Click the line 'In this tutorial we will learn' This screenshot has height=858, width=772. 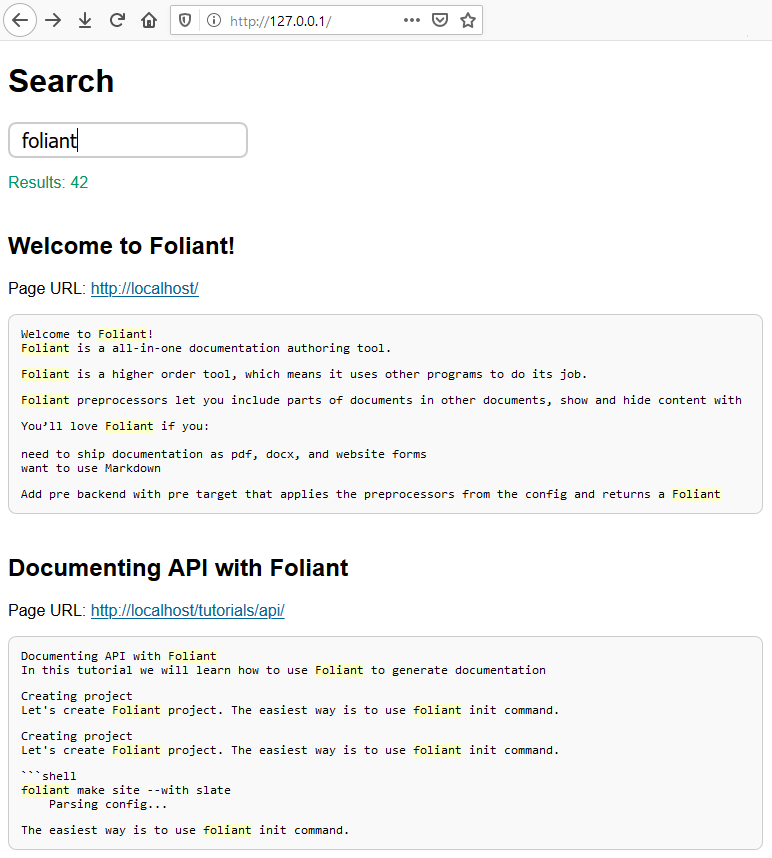click(x=283, y=670)
